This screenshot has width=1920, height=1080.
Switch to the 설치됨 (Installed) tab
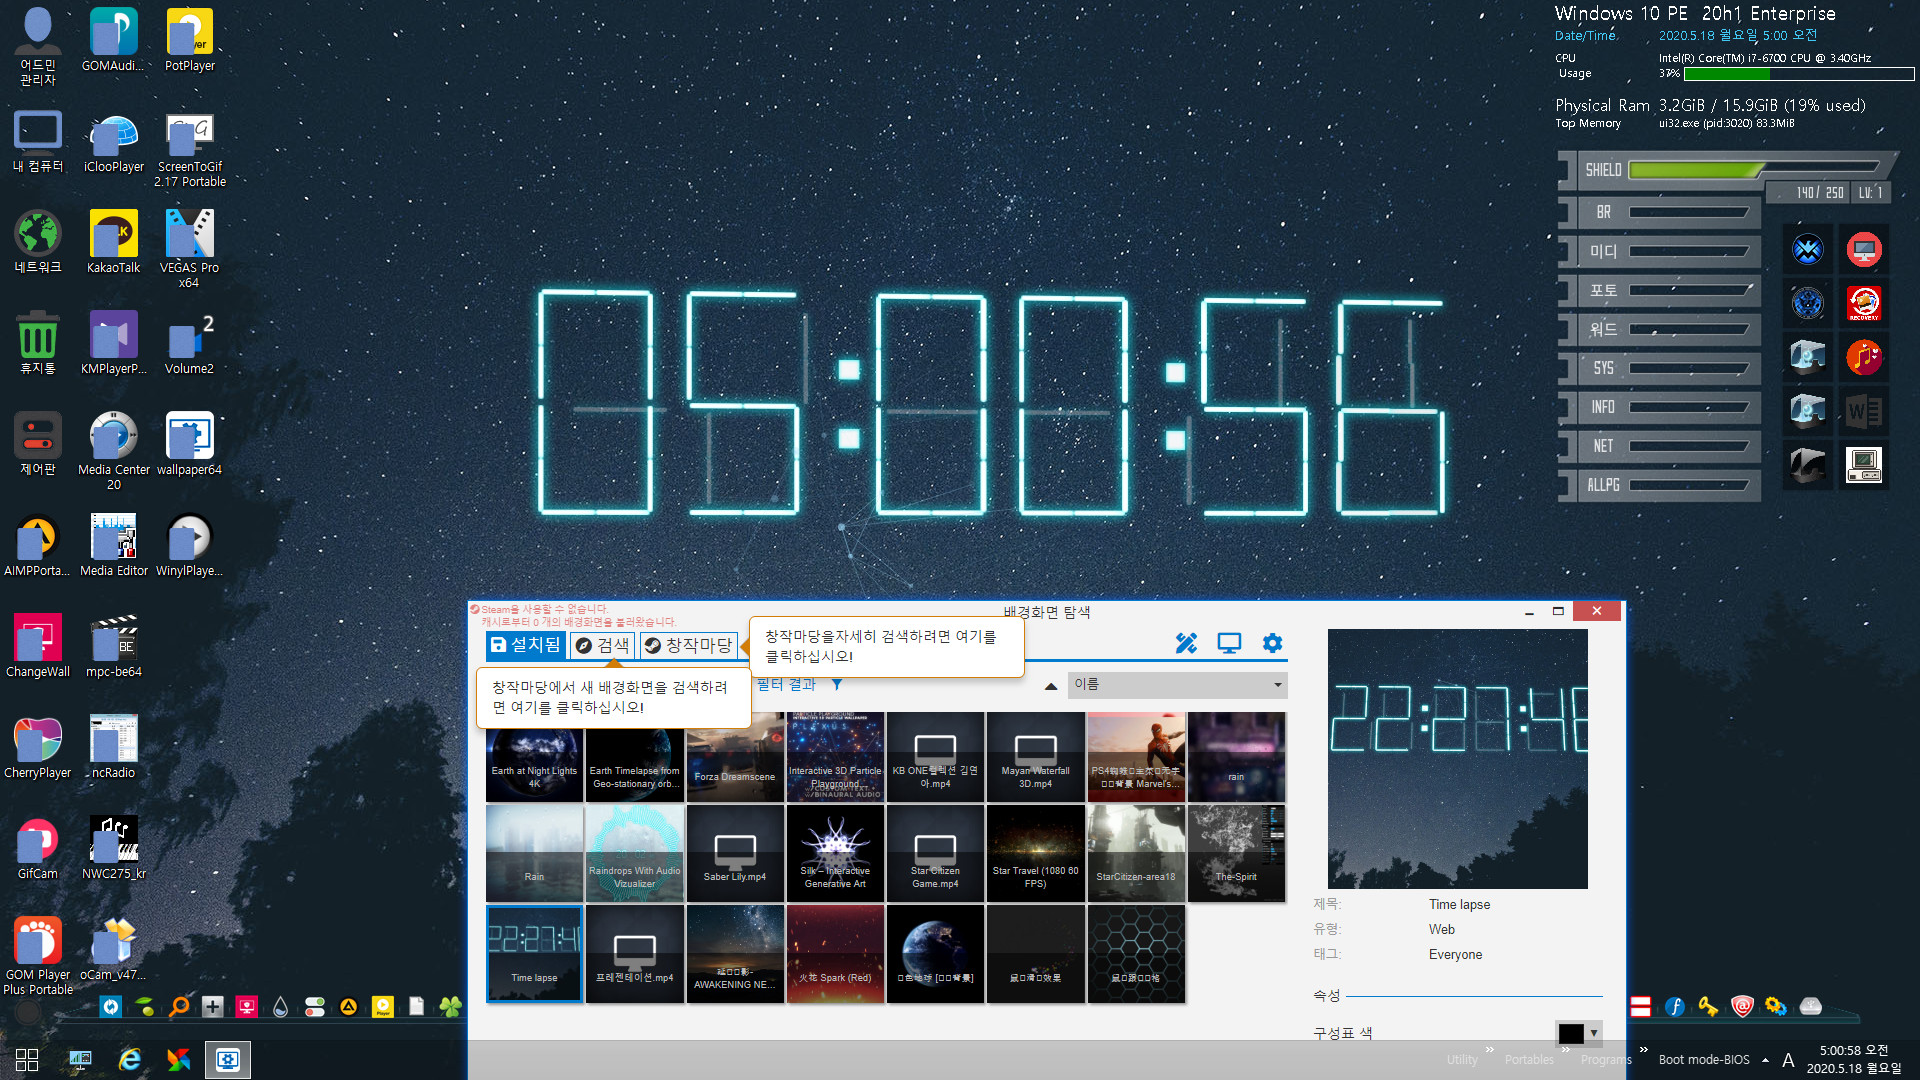tap(526, 645)
